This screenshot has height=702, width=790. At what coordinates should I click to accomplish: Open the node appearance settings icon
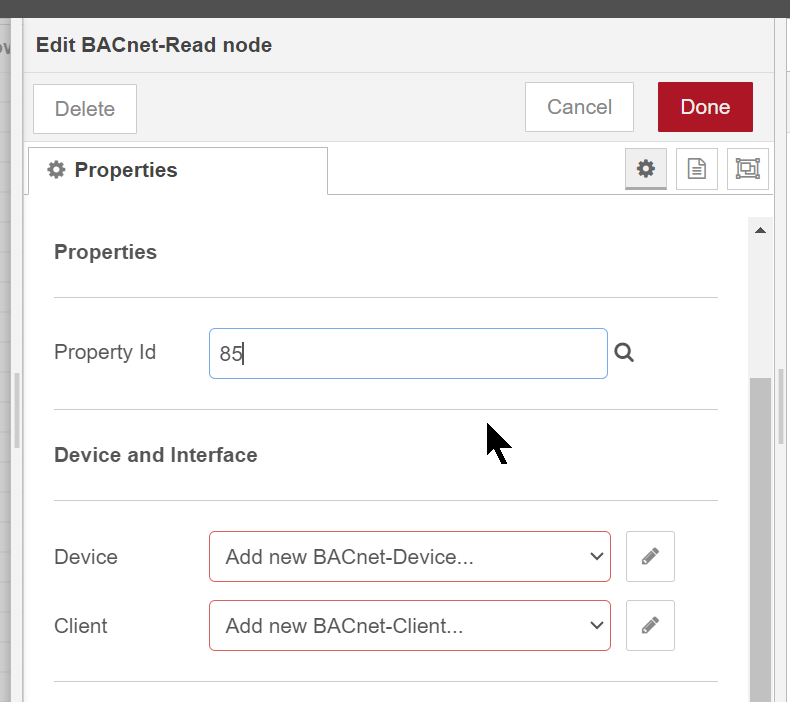(747, 169)
